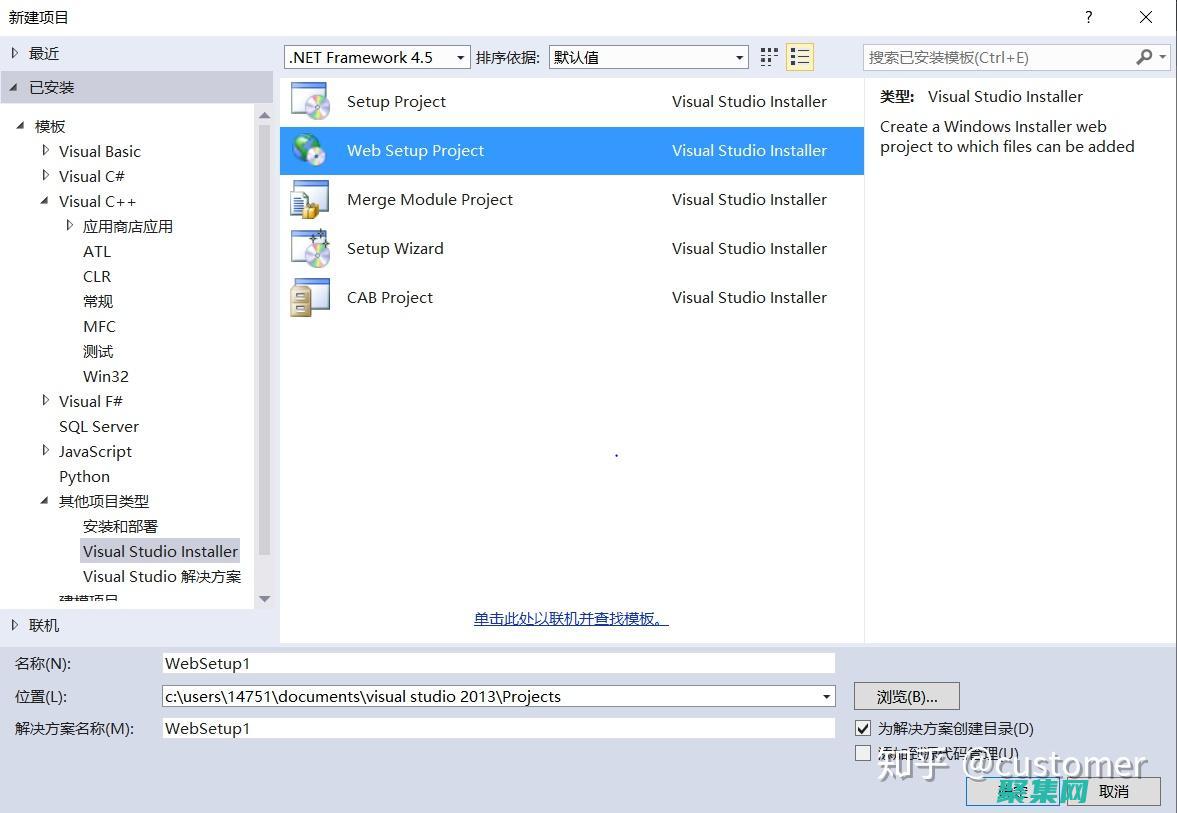Click the Setup Project template icon
The width and height of the screenshot is (1177, 813).
310,101
